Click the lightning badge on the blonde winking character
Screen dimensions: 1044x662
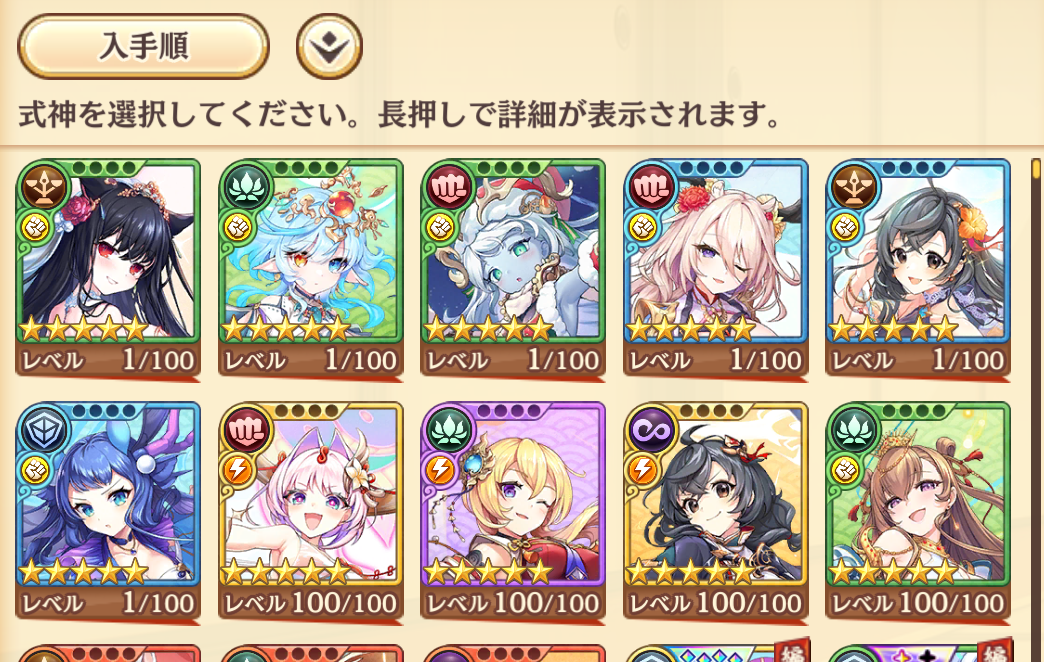[439, 470]
